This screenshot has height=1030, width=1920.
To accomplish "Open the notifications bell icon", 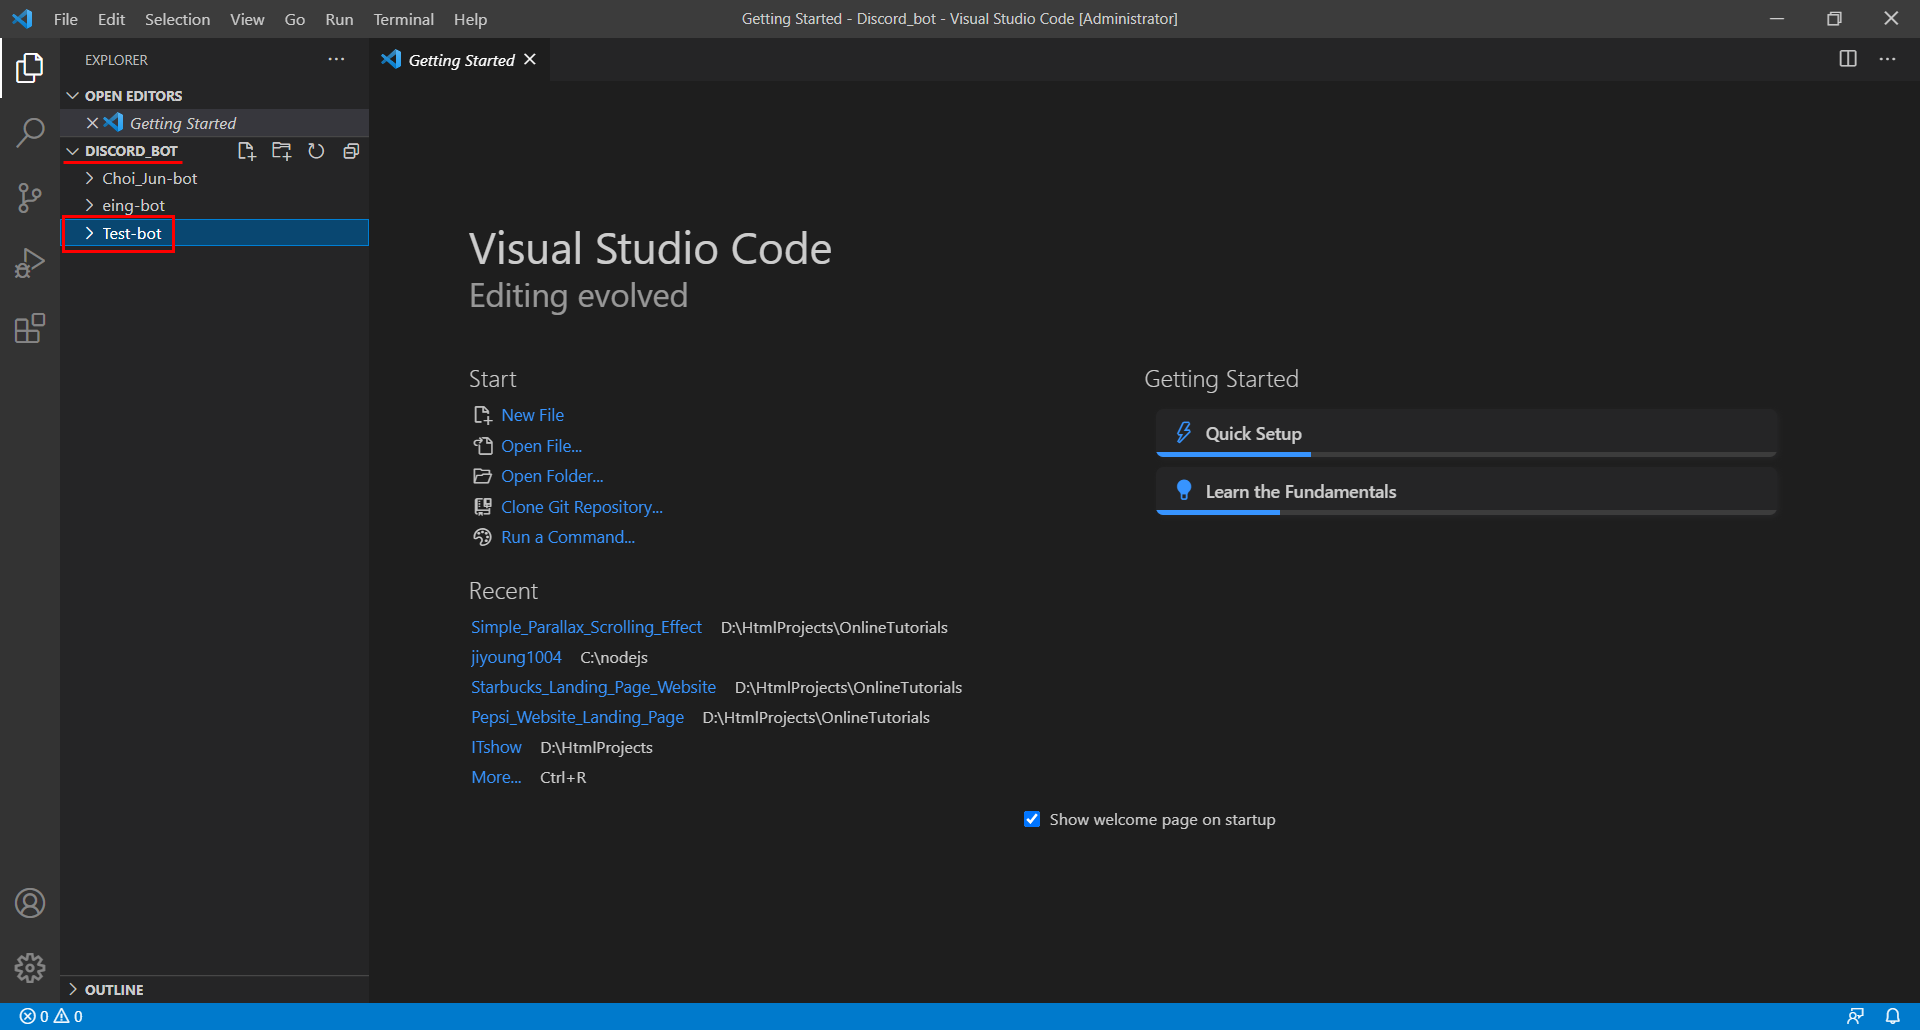I will 1893,1016.
